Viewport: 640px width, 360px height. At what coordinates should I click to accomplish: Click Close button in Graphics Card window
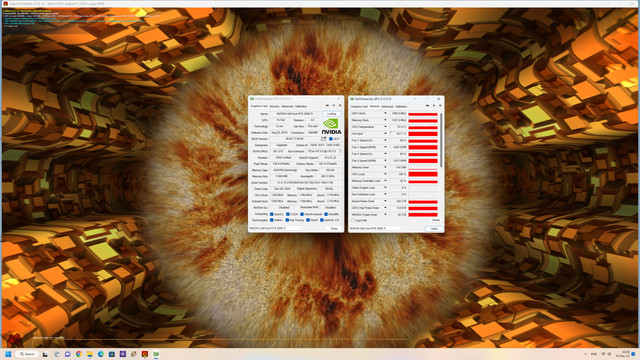coord(334,228)
